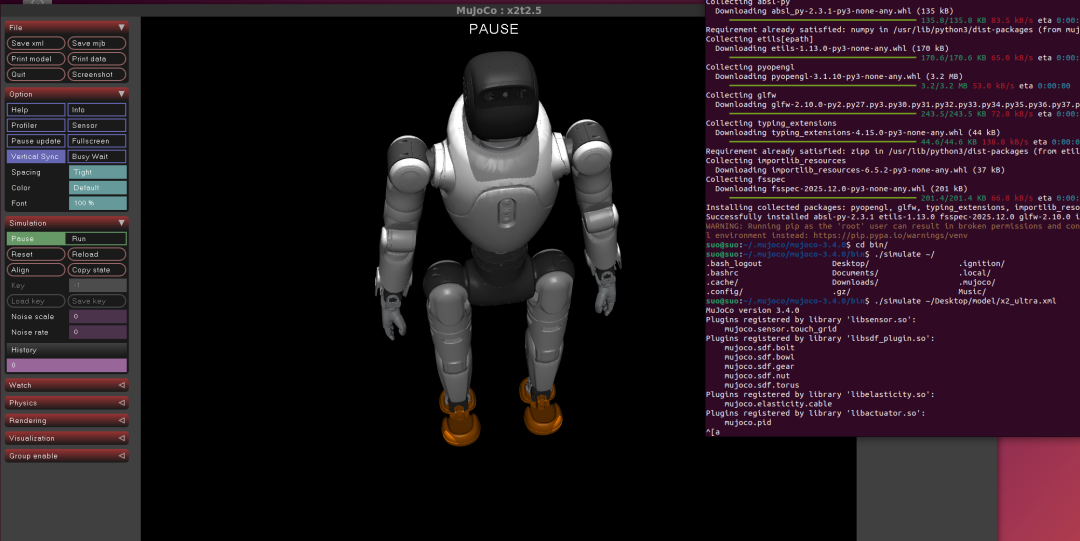Enable the Sensor option
This screenshot has width=1080, height=541.
(96, 125)
